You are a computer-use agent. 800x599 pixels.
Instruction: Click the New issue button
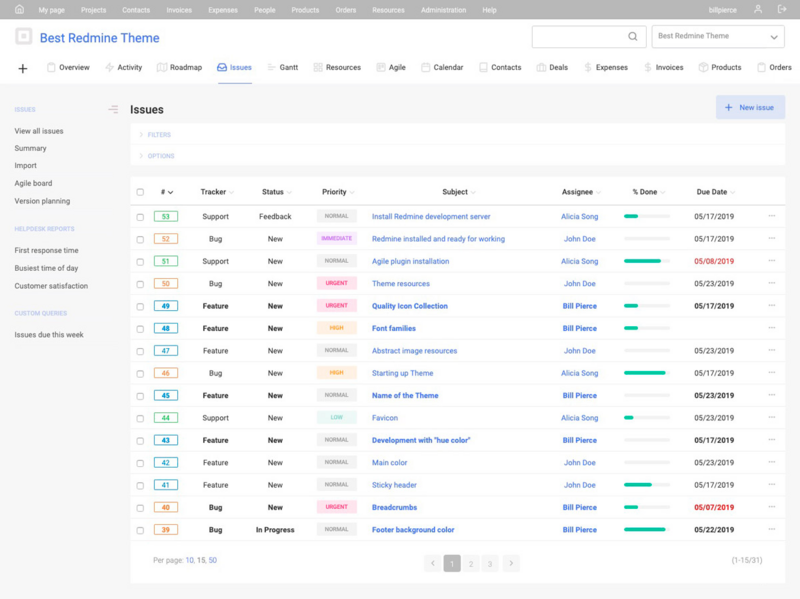(750, 107)
